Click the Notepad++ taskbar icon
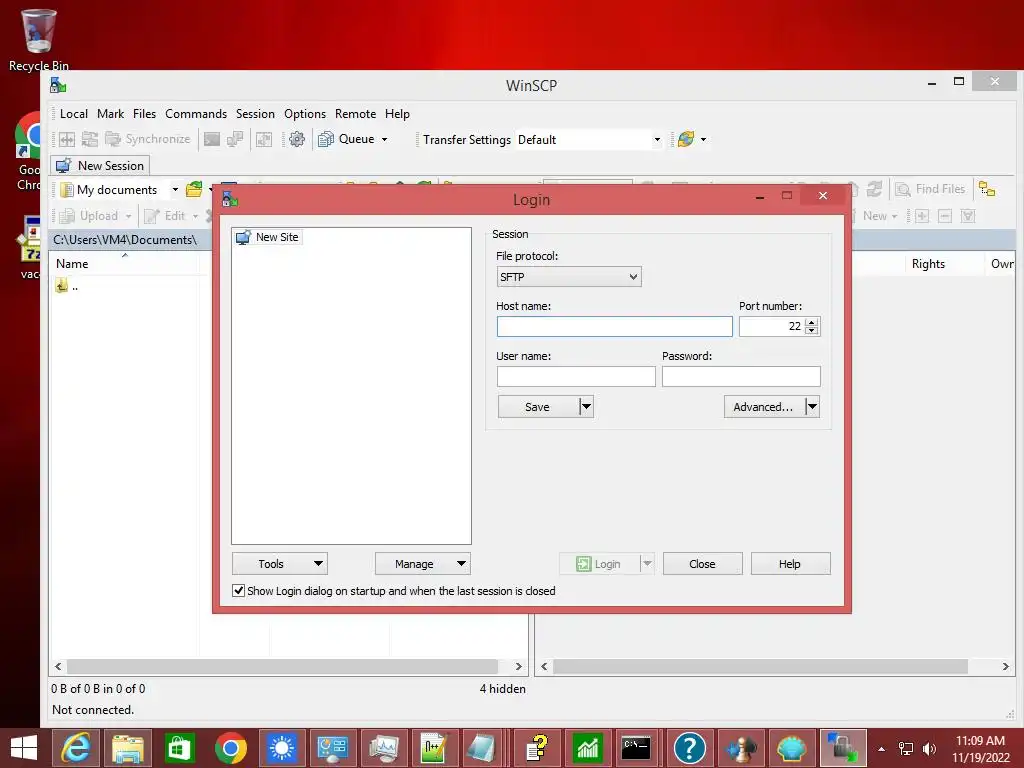 [434, 748]
